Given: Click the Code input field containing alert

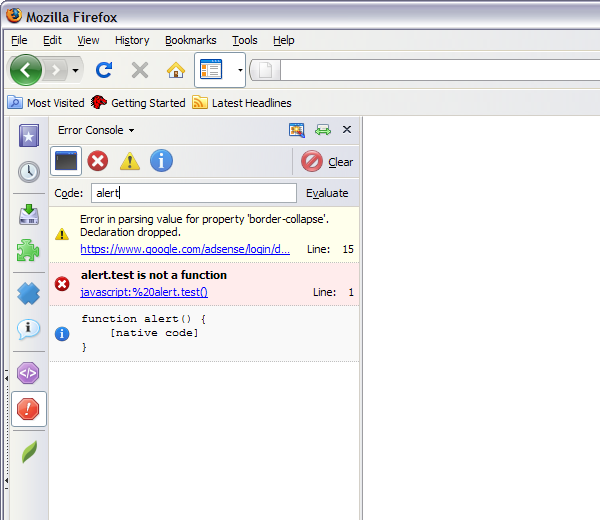Looking at the screenshot, I should (x=194, y=193).
